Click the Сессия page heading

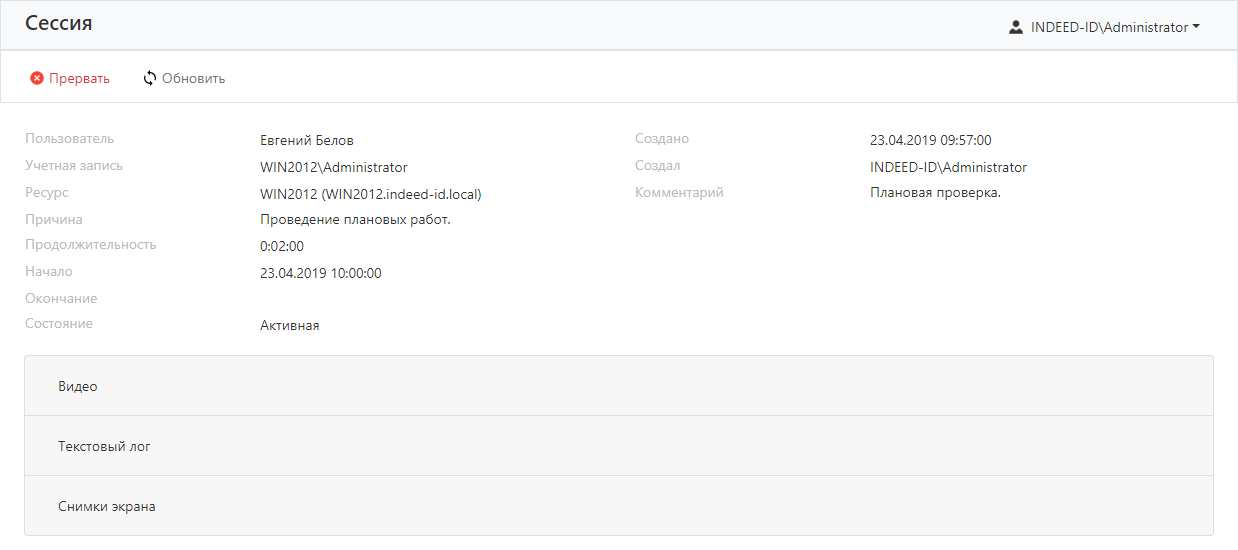pos(59,24)
